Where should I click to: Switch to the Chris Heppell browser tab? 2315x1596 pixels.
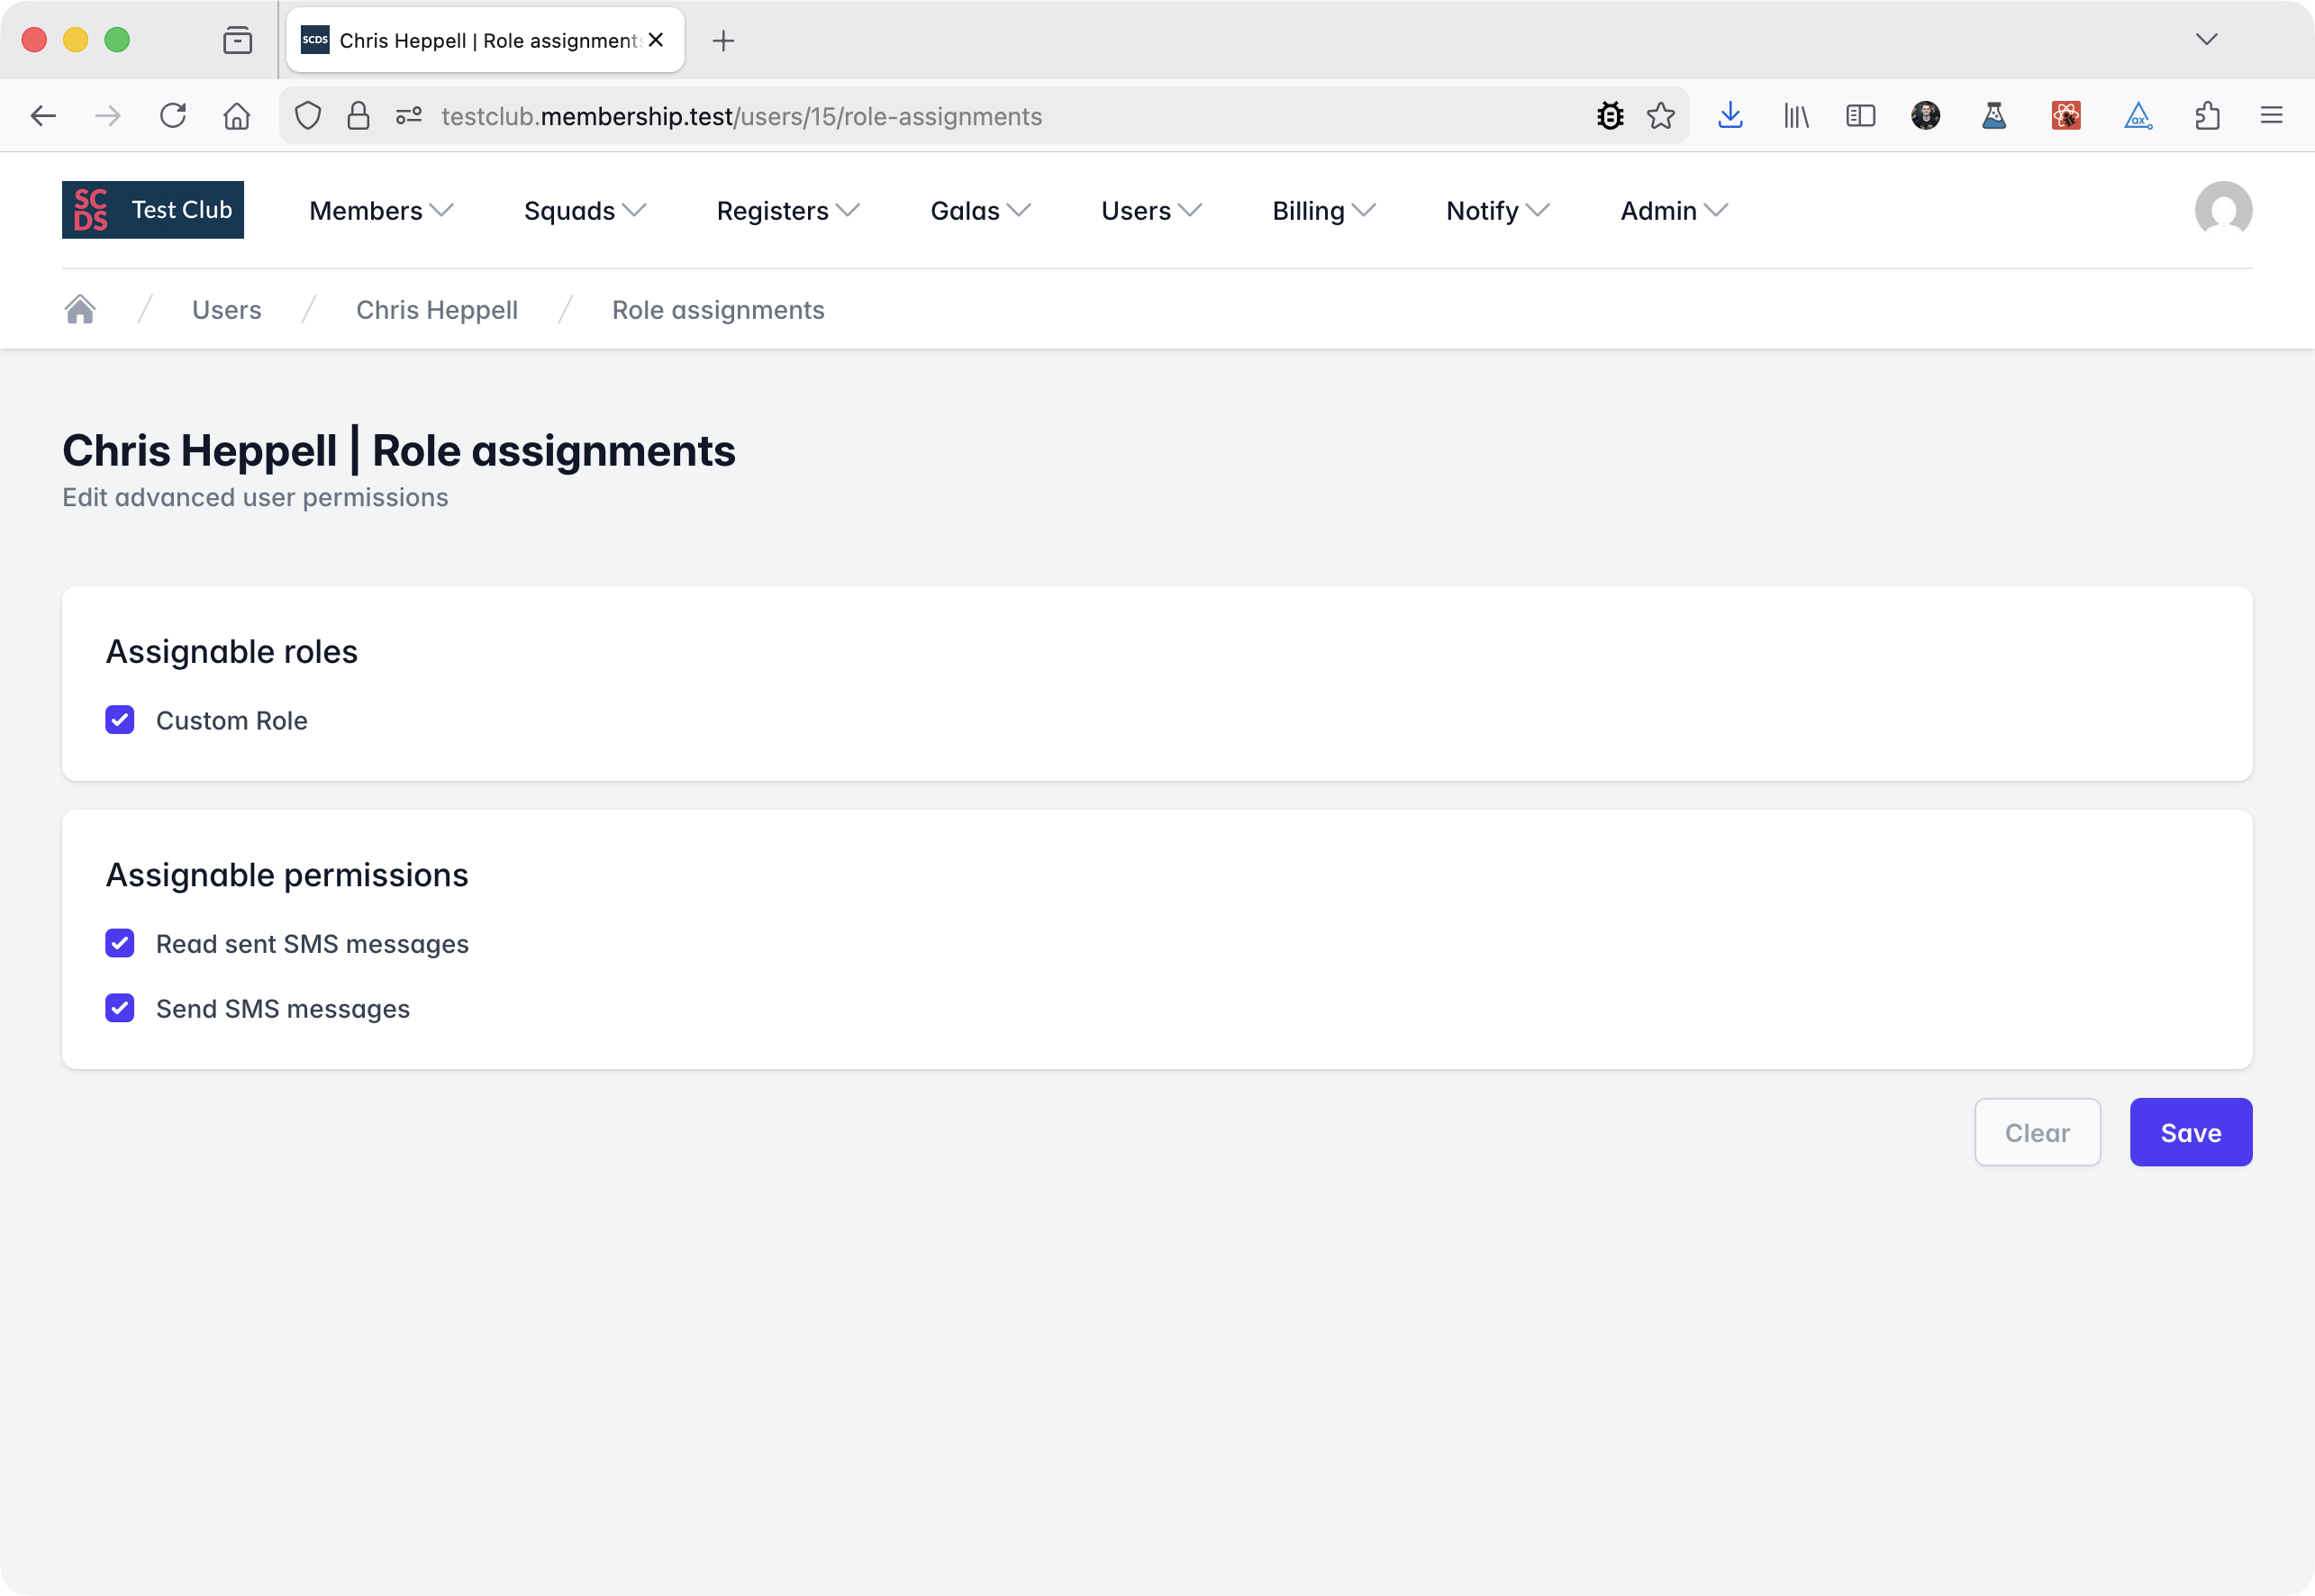pos(470,40)
